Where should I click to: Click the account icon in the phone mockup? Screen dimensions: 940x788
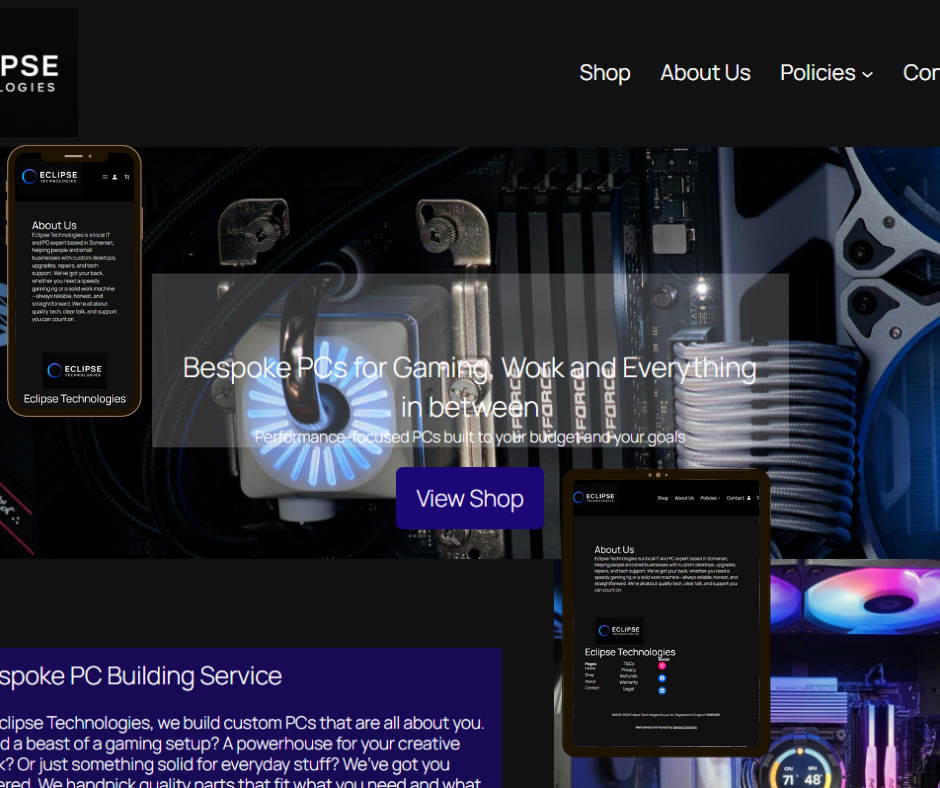(115, 177)
